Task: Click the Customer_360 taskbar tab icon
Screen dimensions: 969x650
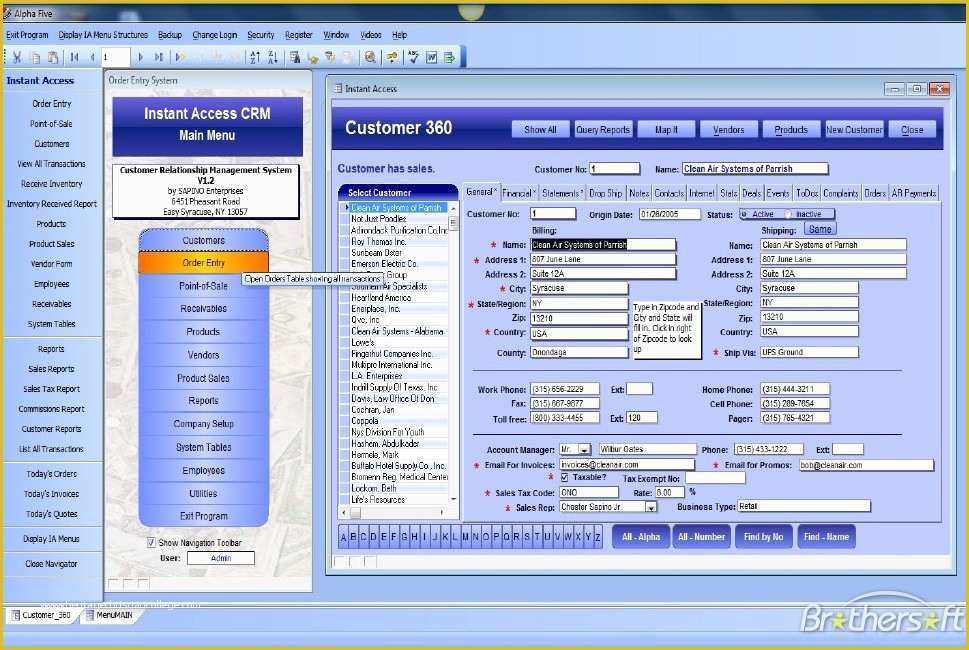Action: point(16,615)
